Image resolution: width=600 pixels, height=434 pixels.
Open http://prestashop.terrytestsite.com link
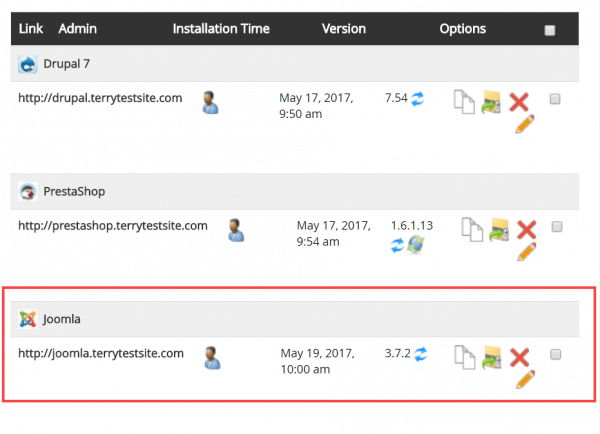point(113,226)
